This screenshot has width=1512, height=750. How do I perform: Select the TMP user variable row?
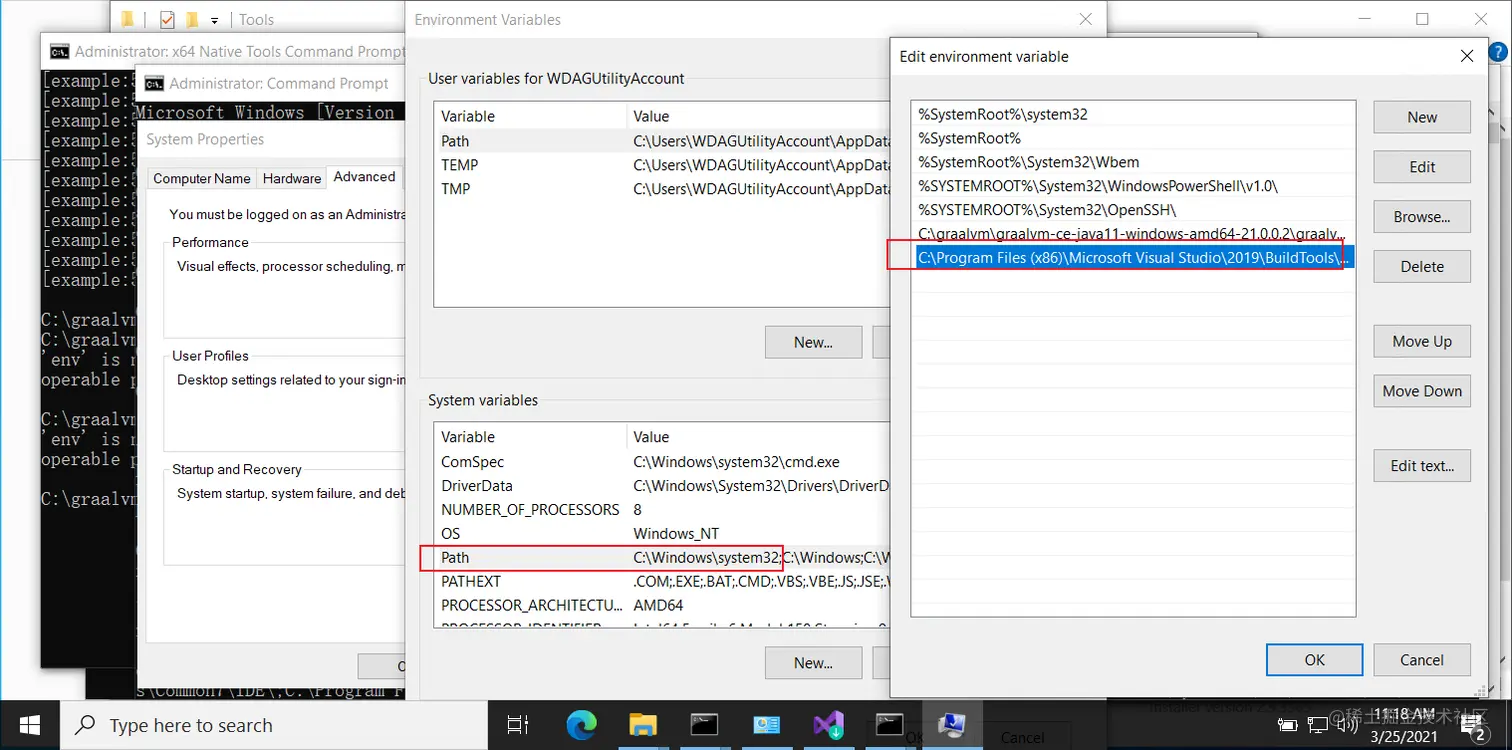[662, 189]
